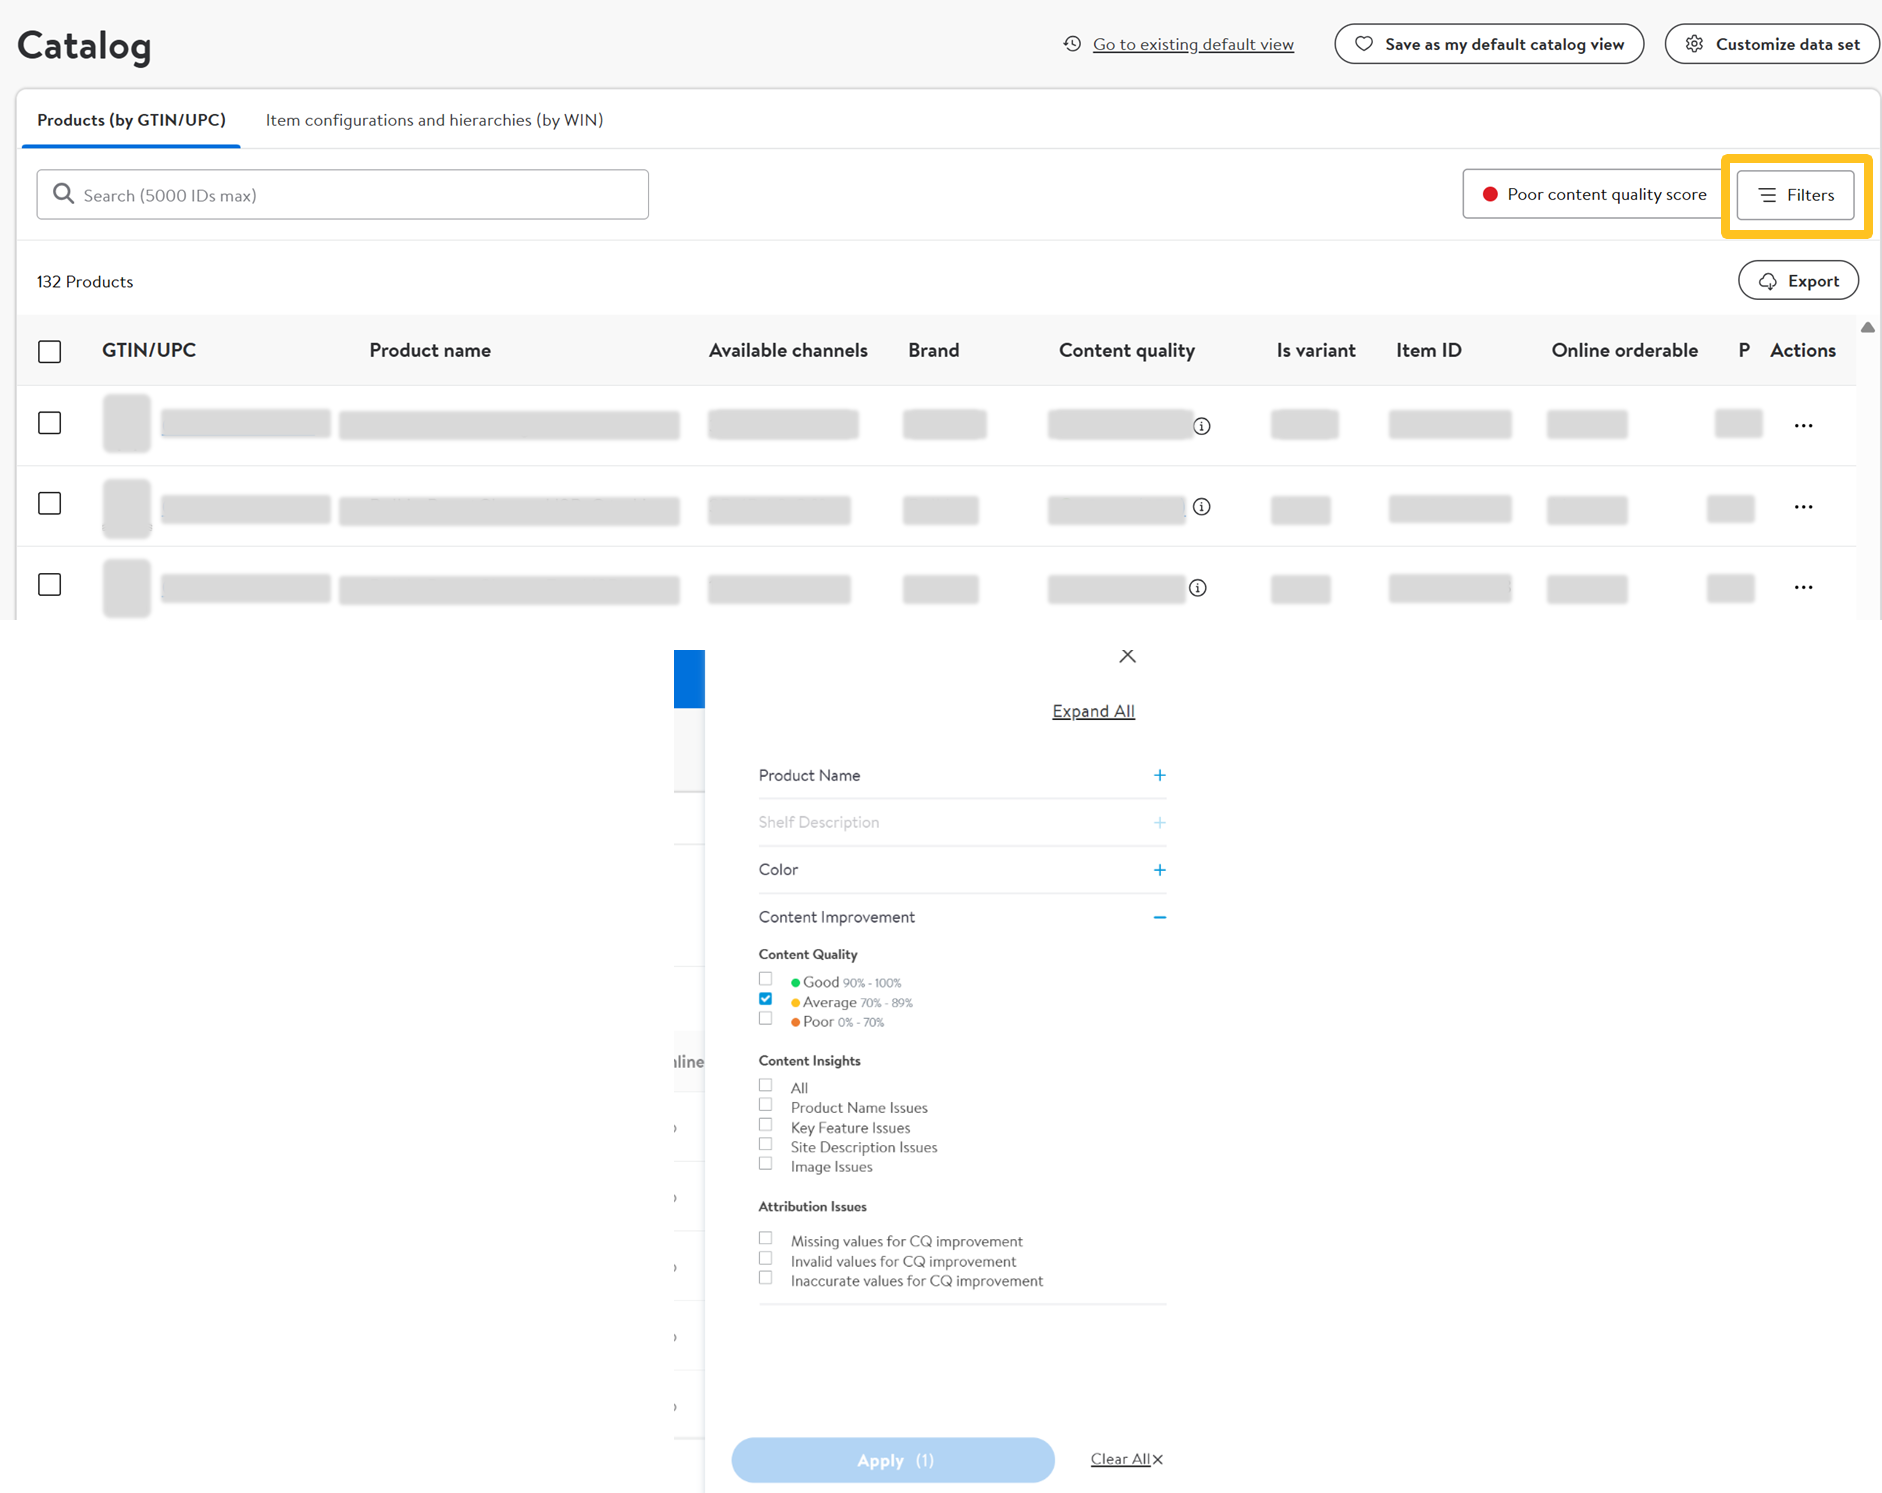Expand the Shelf Description filter section
The width and height of the screenshot is (1882, 1493).
(1159, 822)
